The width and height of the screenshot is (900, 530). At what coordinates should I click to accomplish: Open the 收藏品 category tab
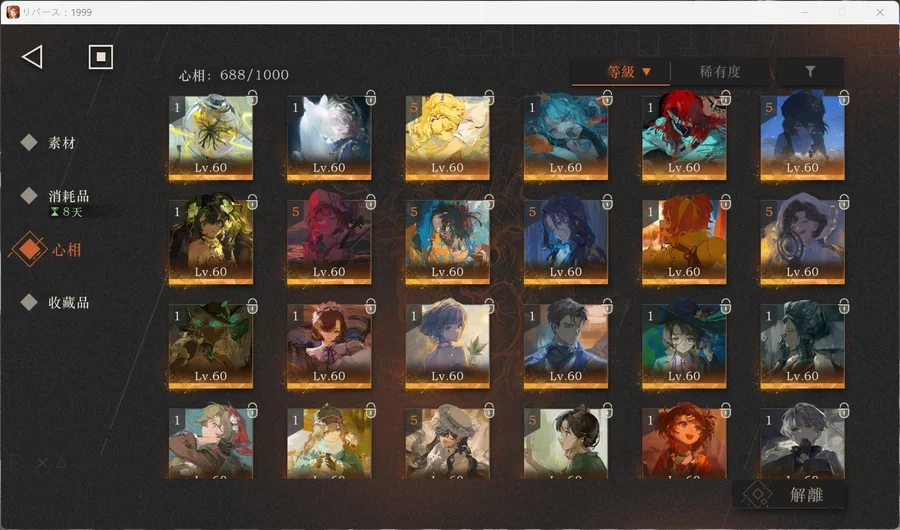coord(68,302)
